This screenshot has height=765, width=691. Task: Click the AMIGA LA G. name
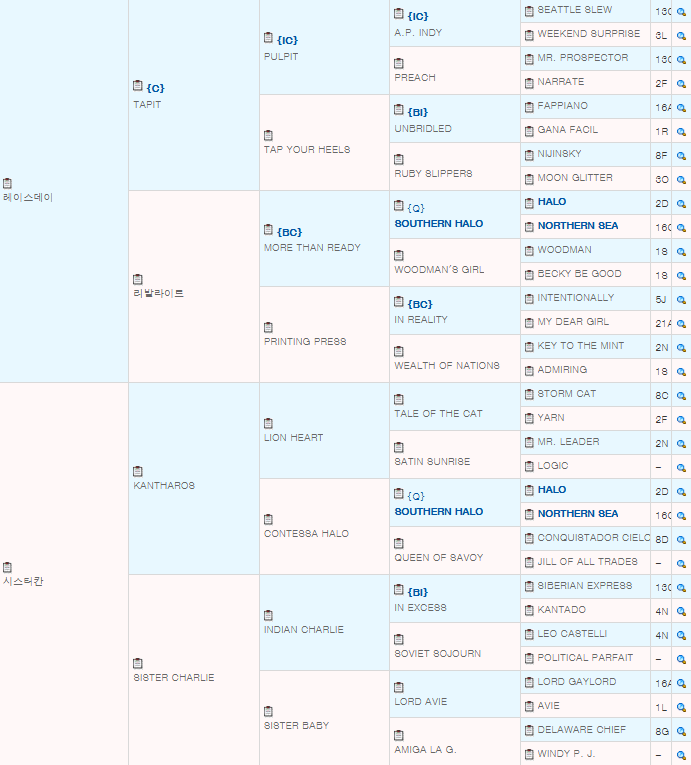426,749
